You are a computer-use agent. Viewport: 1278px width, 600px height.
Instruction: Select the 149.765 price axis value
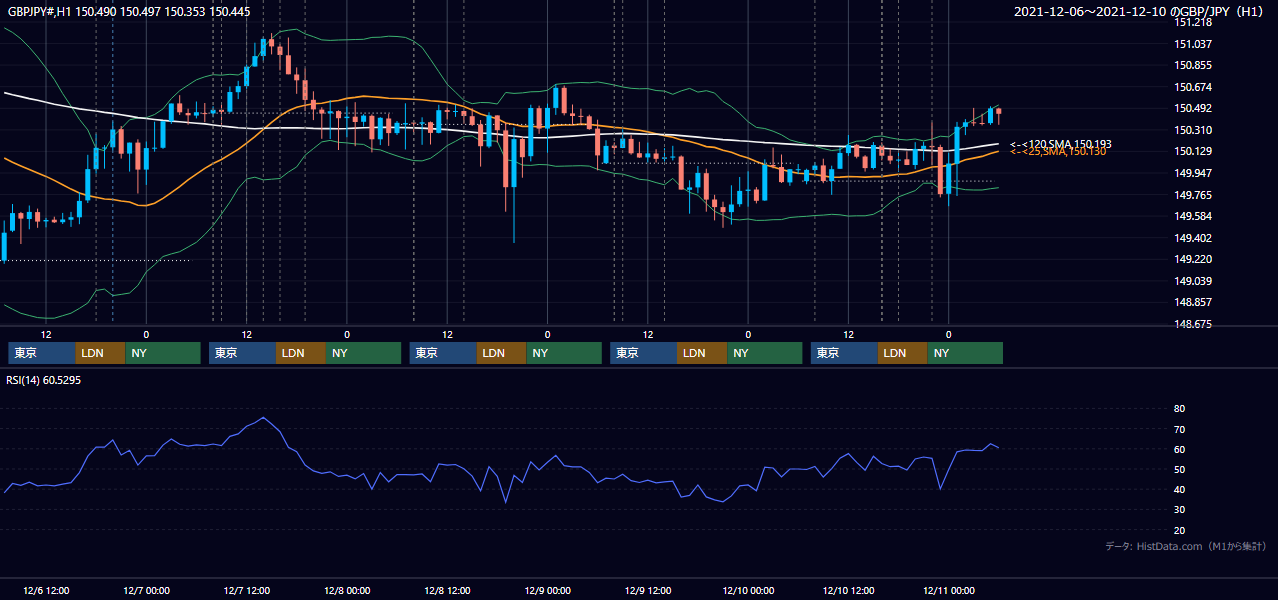(x=1193, y=195)
